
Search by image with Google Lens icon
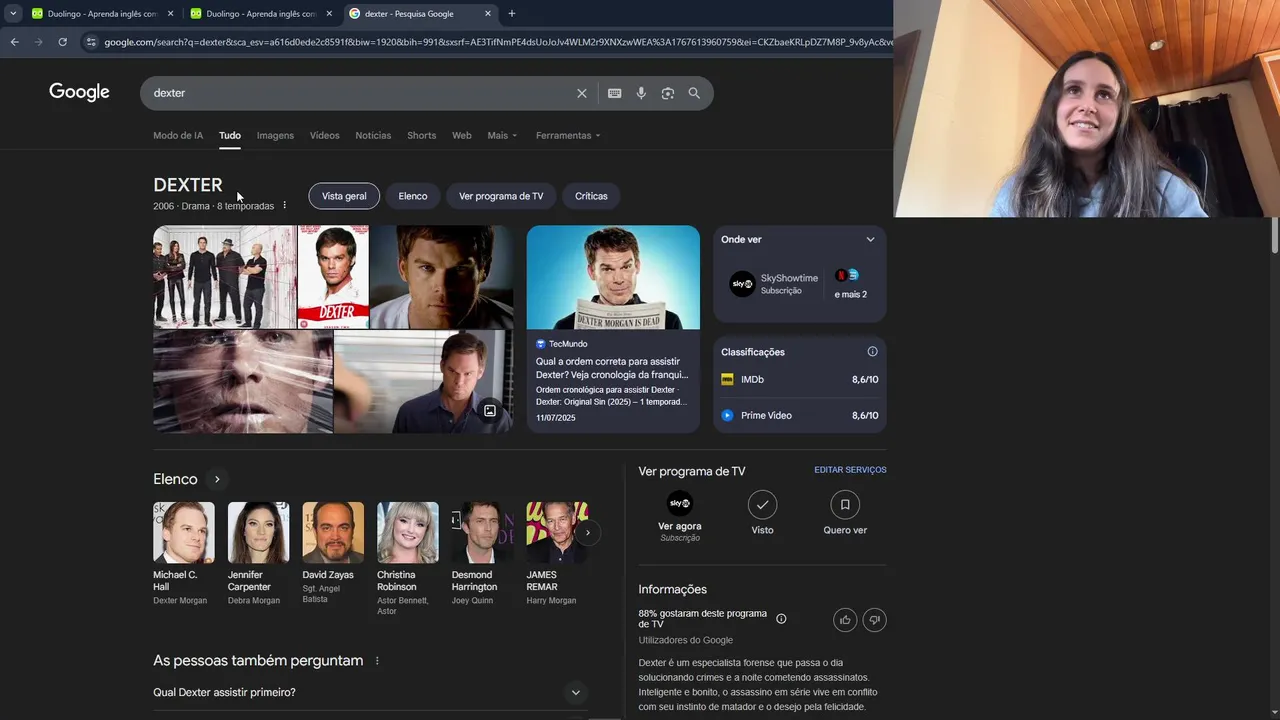coord(668,93)
